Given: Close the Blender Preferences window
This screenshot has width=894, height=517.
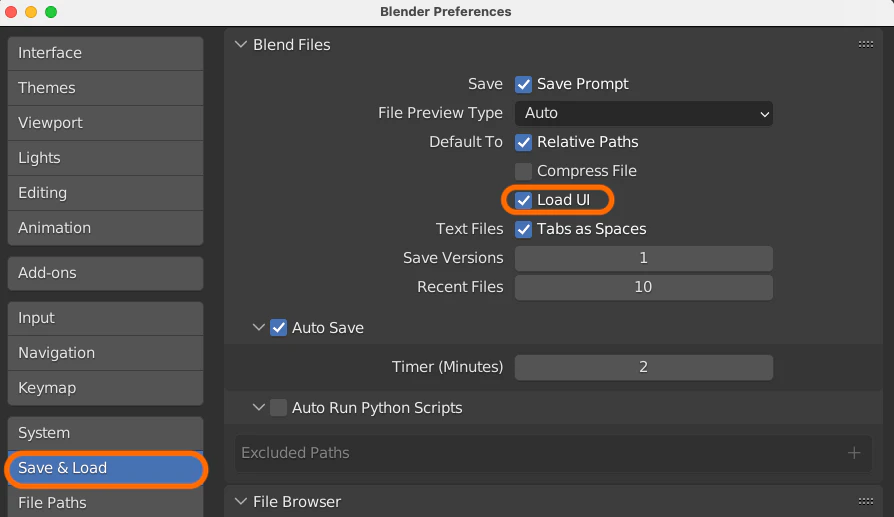Looking at the screenshot, I should pyautogui.click(x=11, y=12).
